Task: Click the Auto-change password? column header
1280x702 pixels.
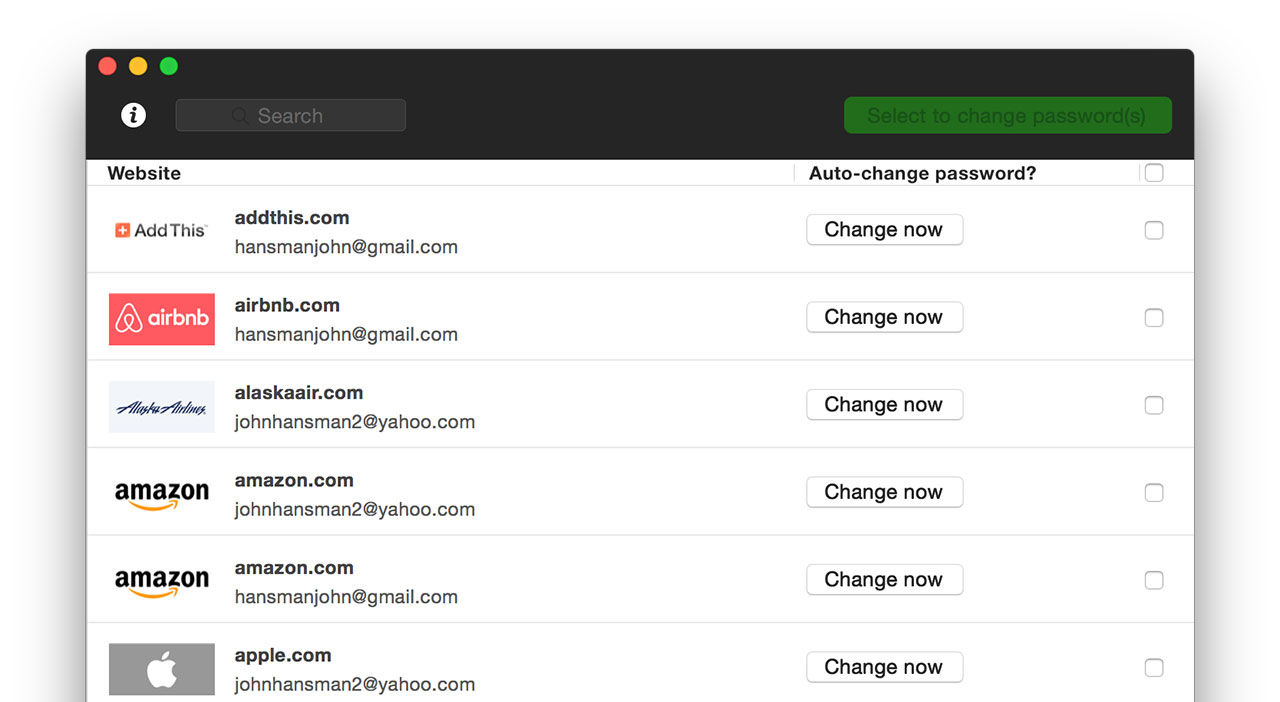Action: point(922,173)
